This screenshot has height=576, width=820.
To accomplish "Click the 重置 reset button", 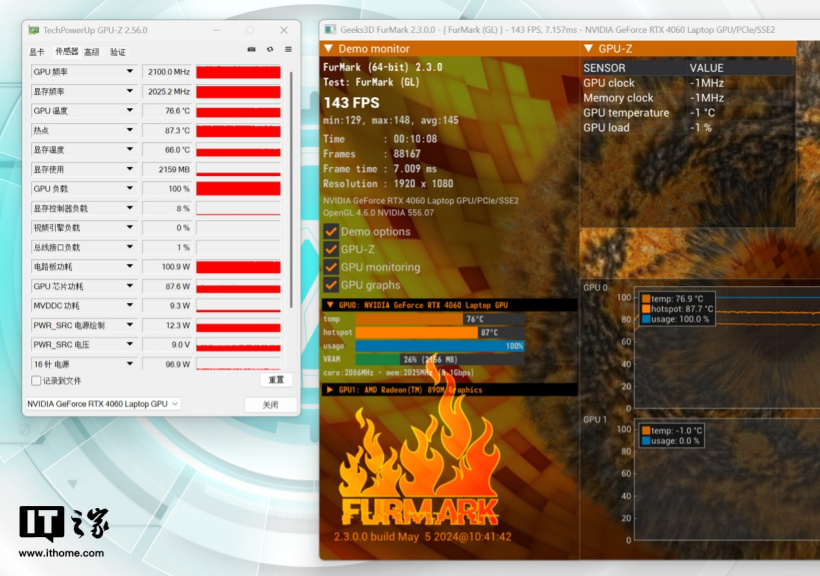I will [x=276, y=380].
